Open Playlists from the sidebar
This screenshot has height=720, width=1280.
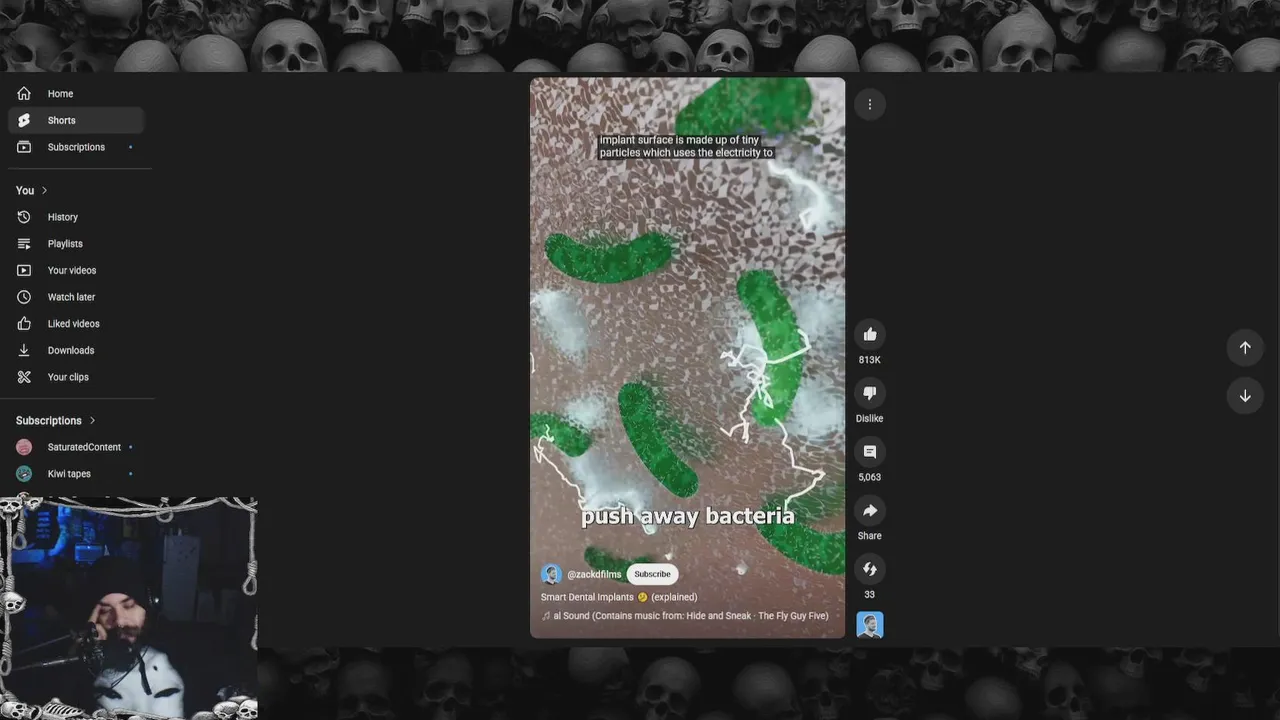point(76,244)
